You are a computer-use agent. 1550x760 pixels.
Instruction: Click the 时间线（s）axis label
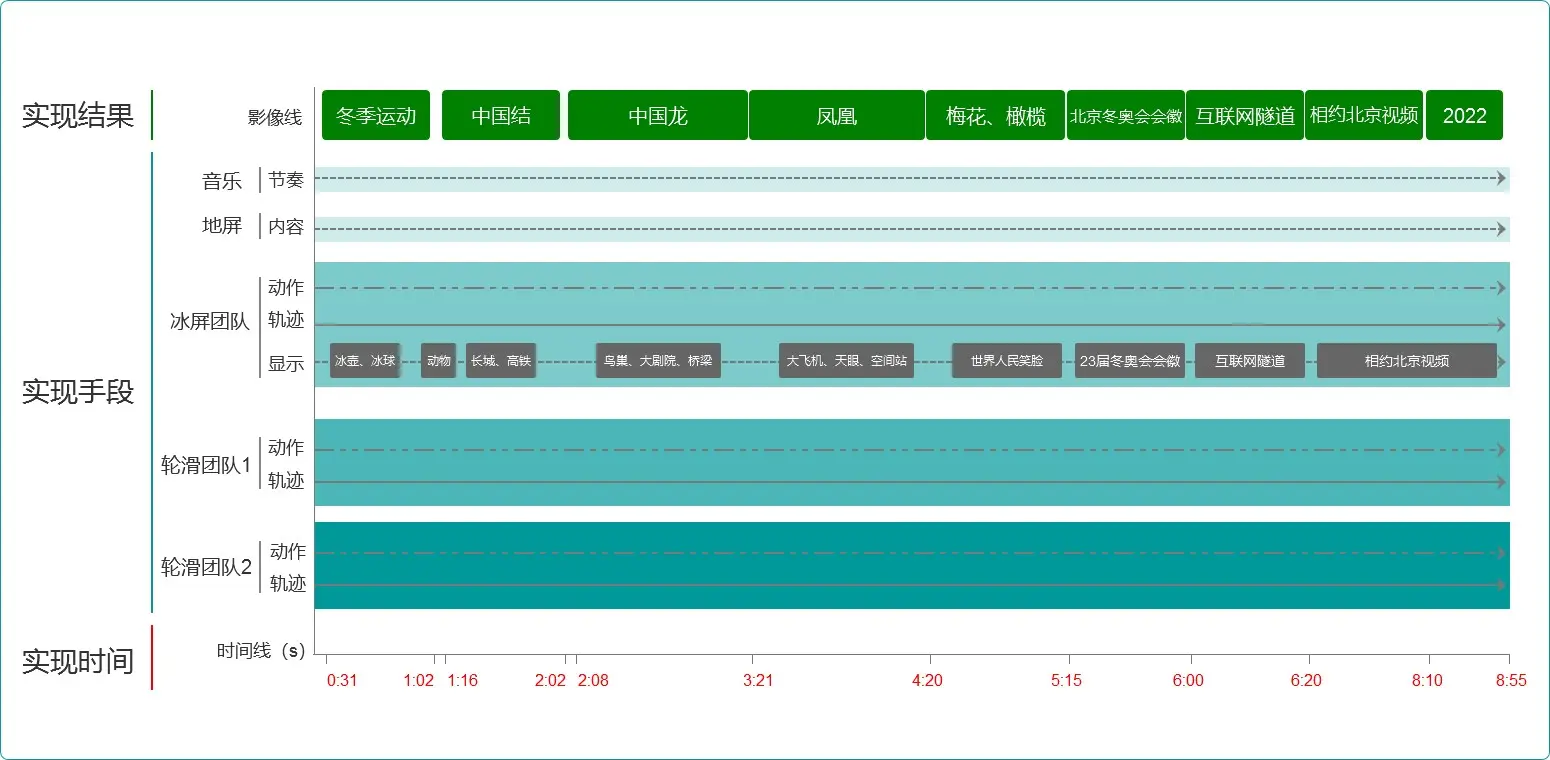pos(261,651)
